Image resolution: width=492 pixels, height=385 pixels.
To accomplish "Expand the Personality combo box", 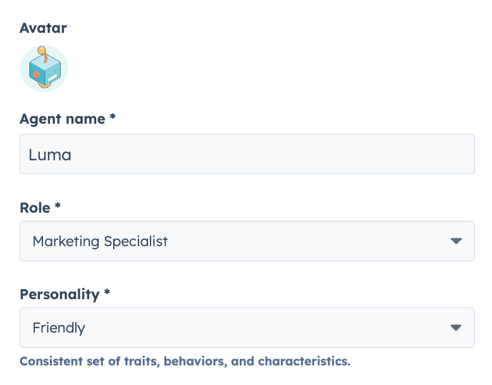I will 247,328.
